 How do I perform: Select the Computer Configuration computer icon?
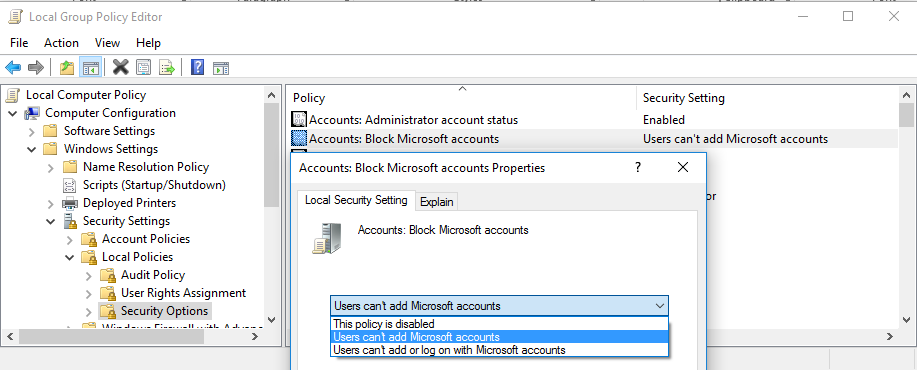pyautogui.click(x=32, y=113)
